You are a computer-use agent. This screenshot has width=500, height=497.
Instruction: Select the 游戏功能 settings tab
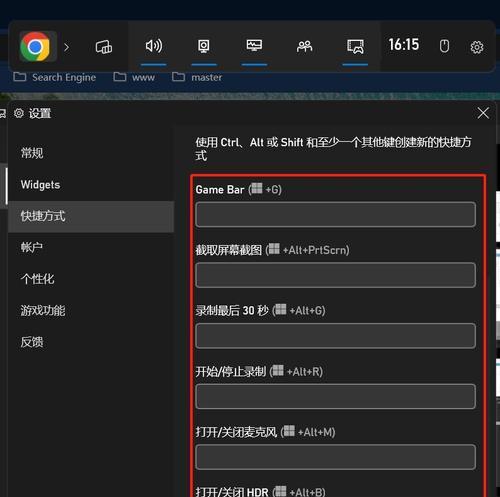coord(91,310)
